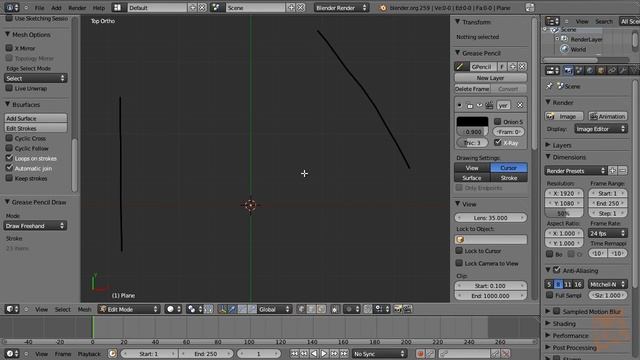
Task: Open the Render menu
Action: [x=77, y=7]
